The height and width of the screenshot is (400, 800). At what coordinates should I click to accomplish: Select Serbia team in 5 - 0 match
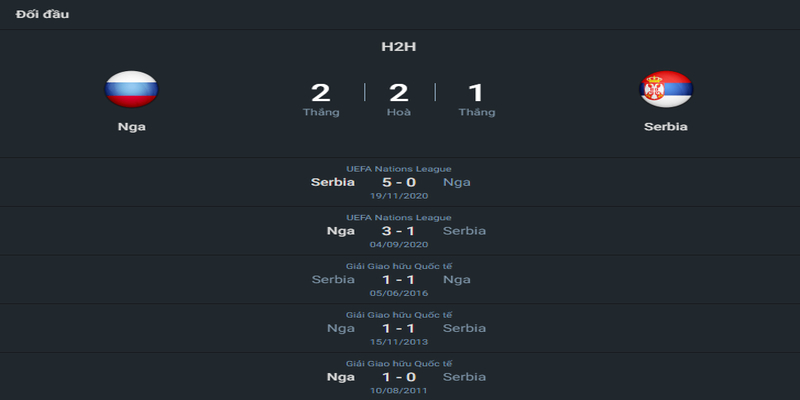point(333,182)
